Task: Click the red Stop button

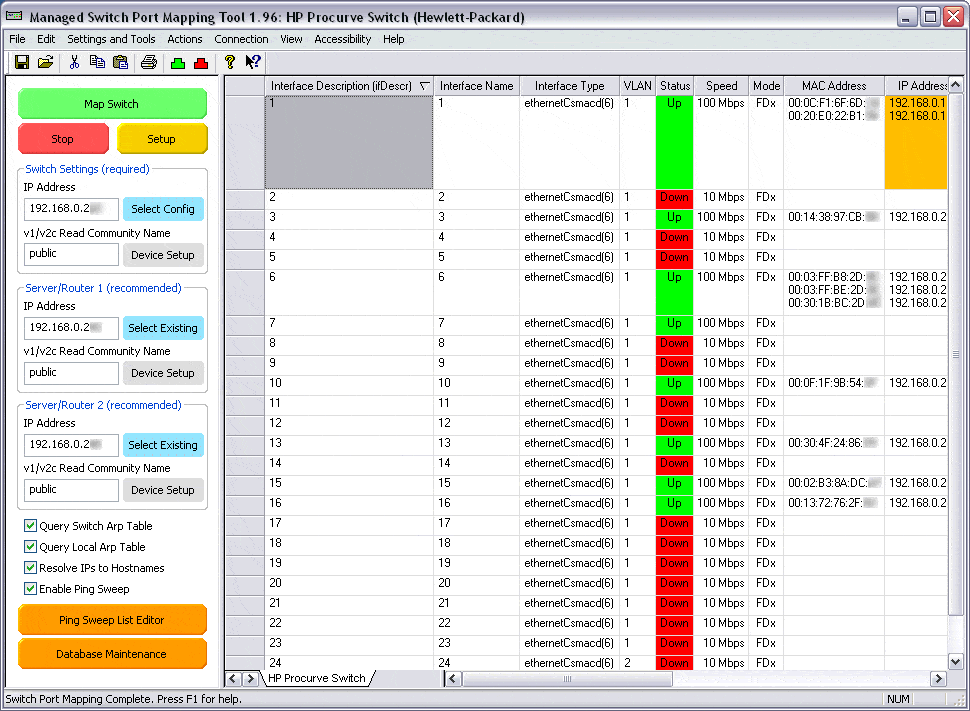Action: coord(63,139)
